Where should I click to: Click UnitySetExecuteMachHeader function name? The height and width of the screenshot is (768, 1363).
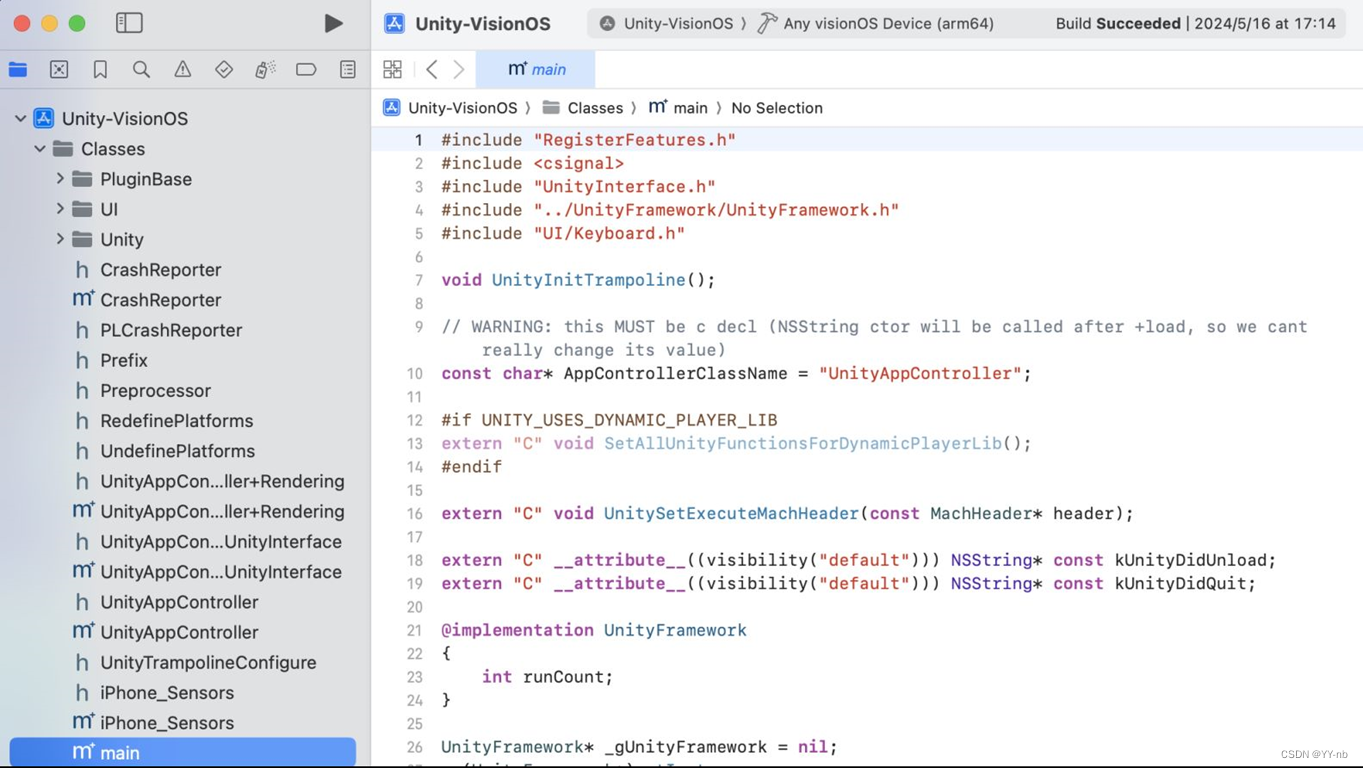pyautogui.click(x=731, y=513)
